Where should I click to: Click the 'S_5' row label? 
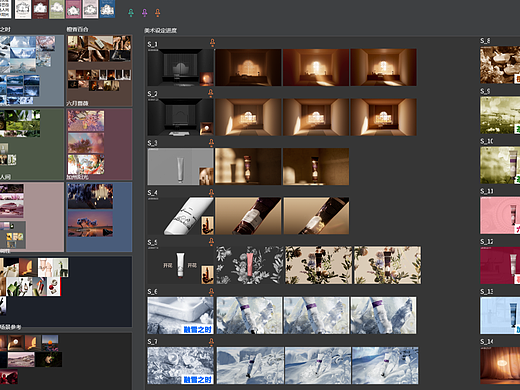[x=153, y=242]
